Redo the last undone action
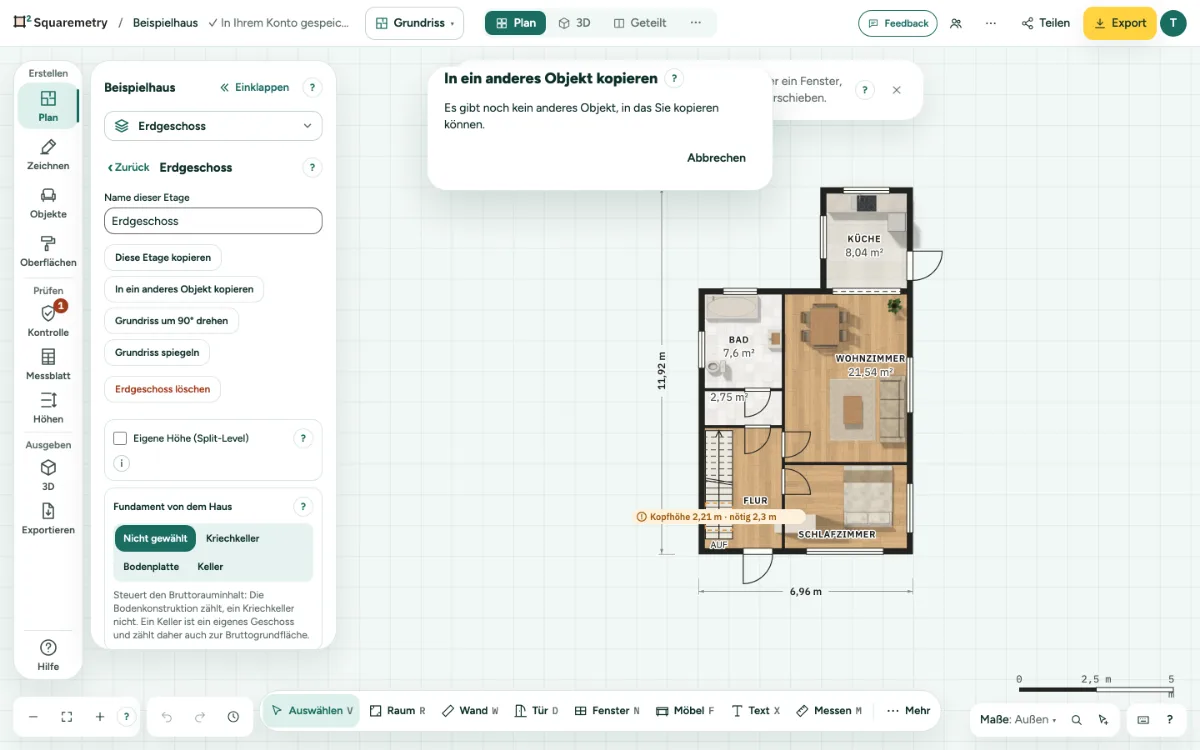Viewport: 1200px width, 750px height. pyautogui.click(x=200, y=717)
